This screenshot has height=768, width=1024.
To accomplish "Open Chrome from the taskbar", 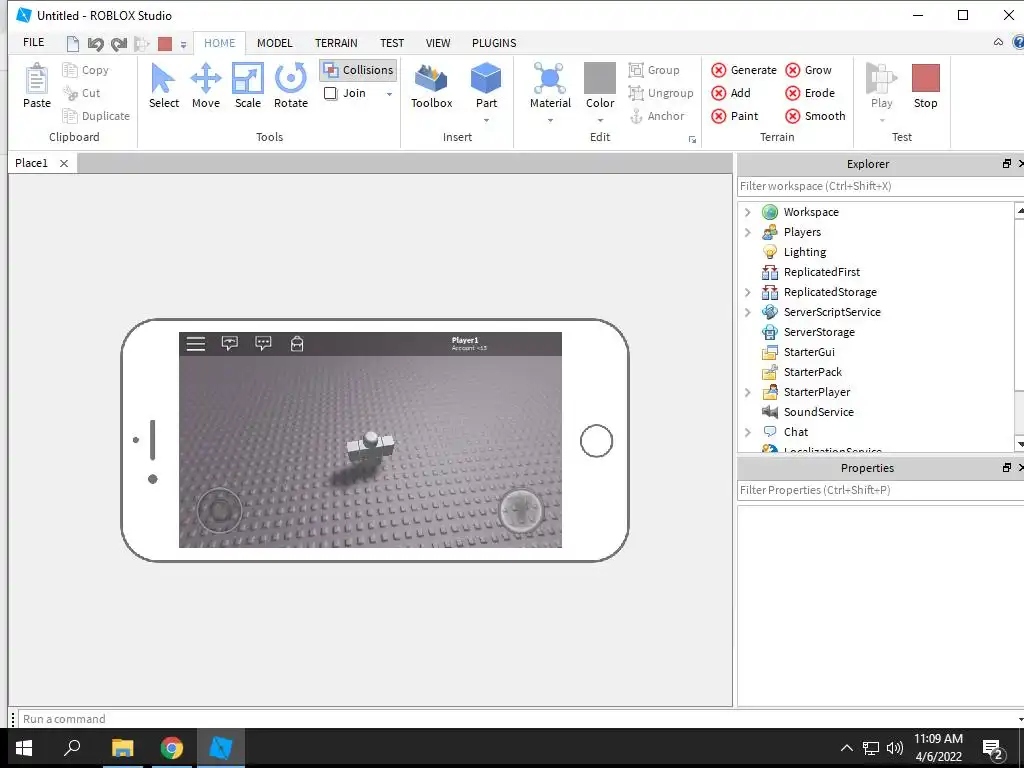I will click(172, 748).
